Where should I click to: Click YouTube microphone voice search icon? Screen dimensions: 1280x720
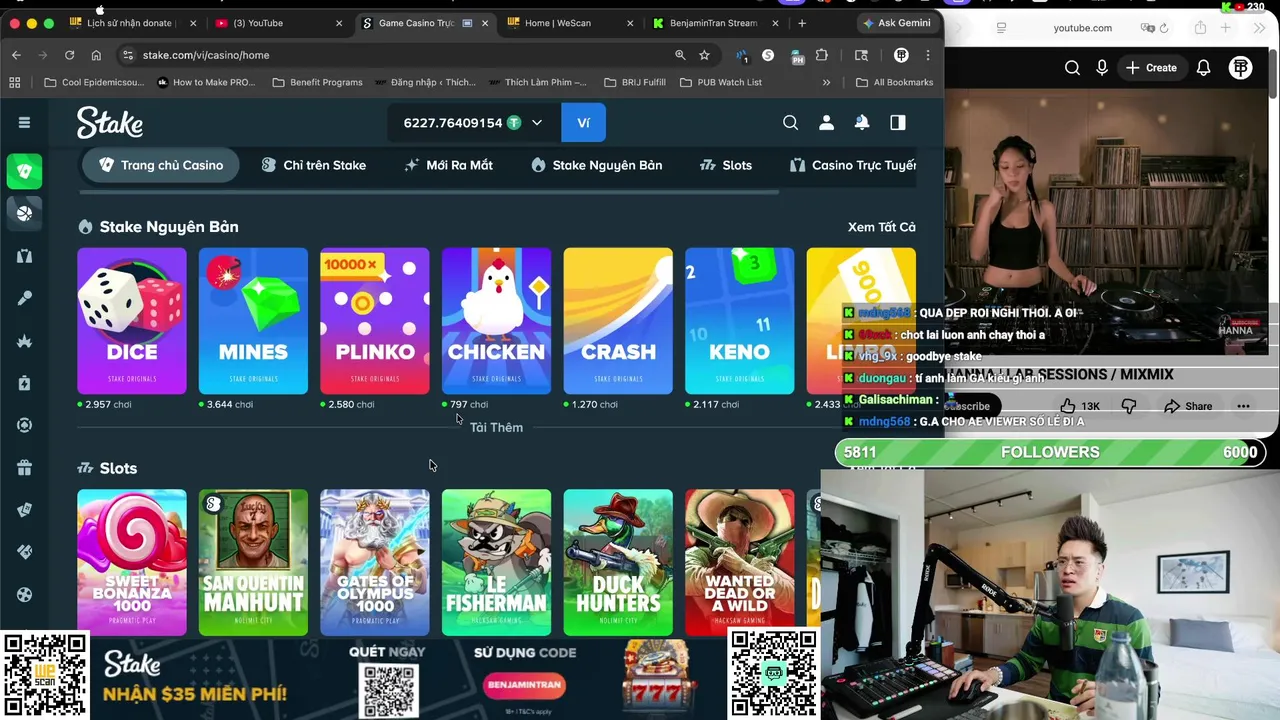click(1101, 67)
